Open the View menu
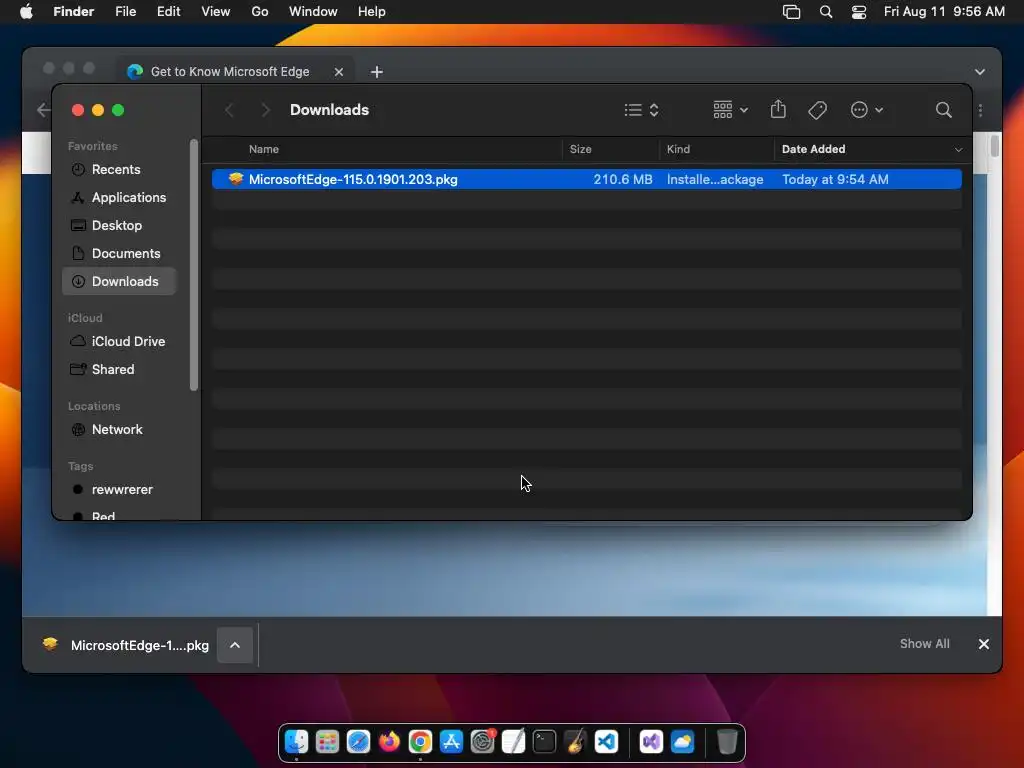The width and height of the screenshot is (1024, 768). [216, 12]
